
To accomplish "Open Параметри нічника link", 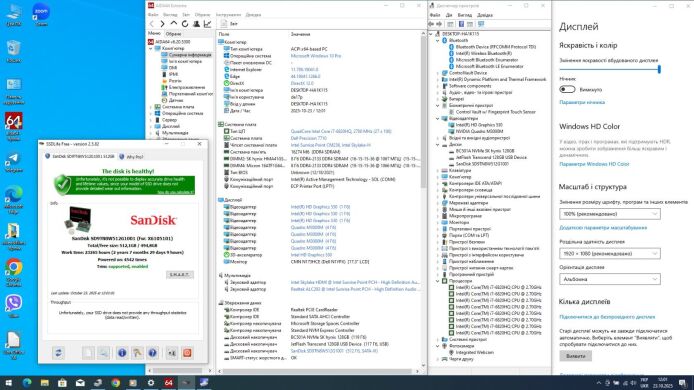I will point(582,102).
